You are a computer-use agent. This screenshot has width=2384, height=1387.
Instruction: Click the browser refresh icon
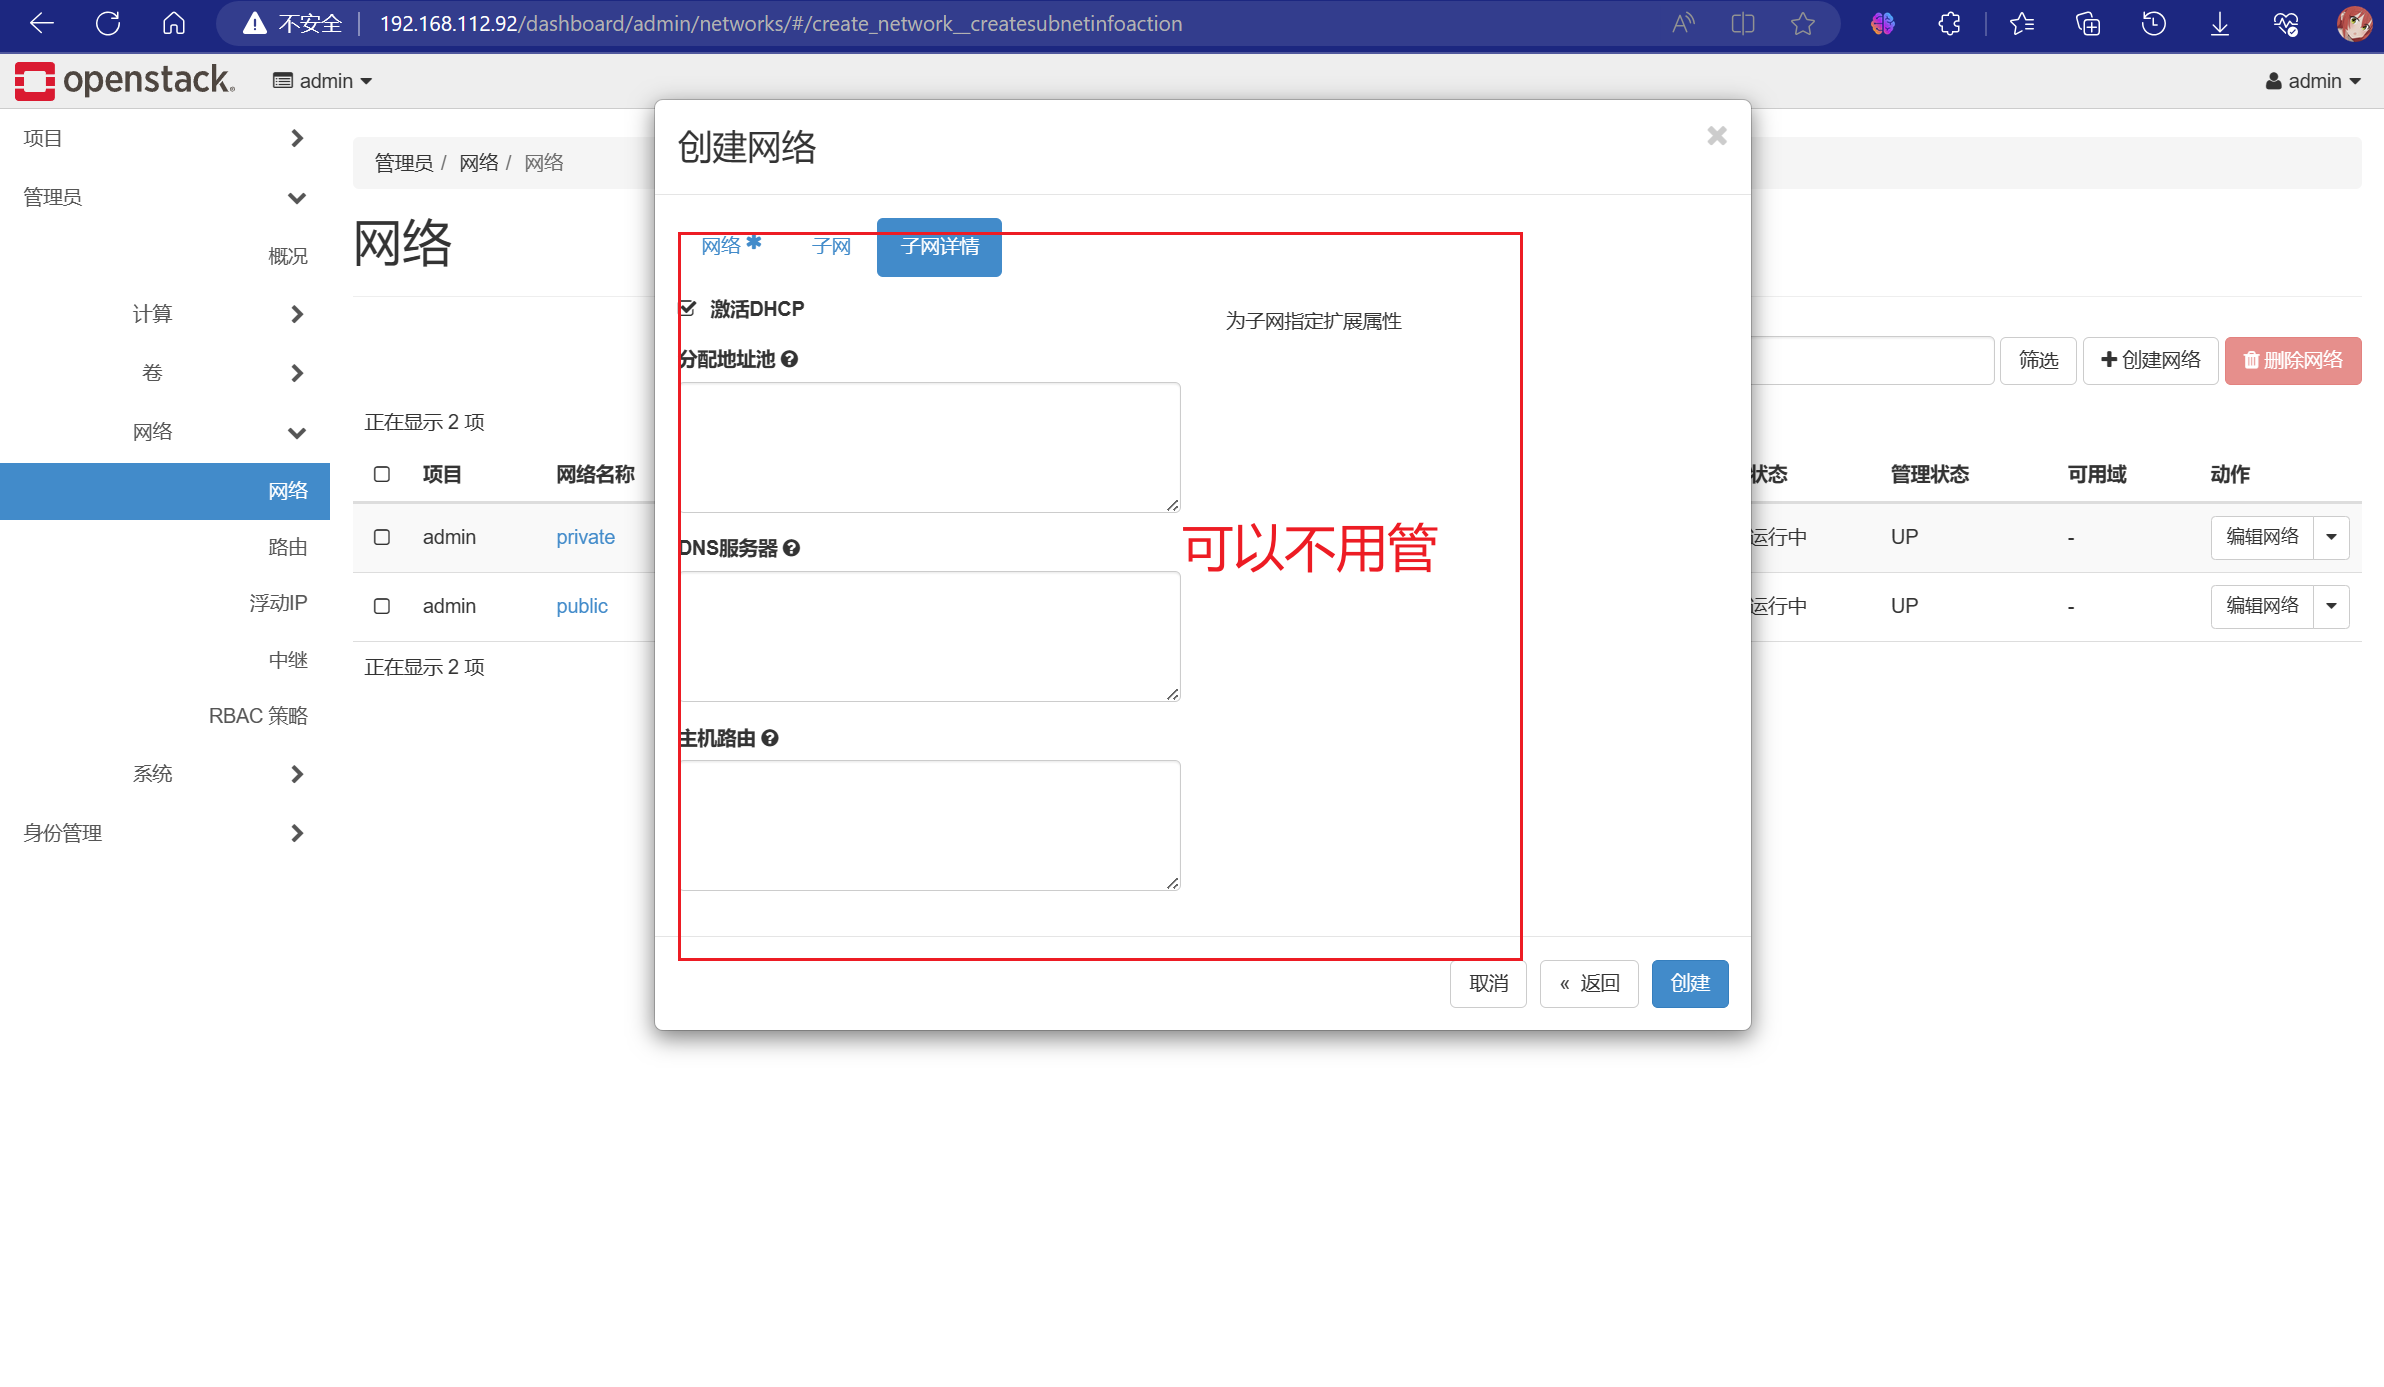pyautogui.click(x=108, y=23)
